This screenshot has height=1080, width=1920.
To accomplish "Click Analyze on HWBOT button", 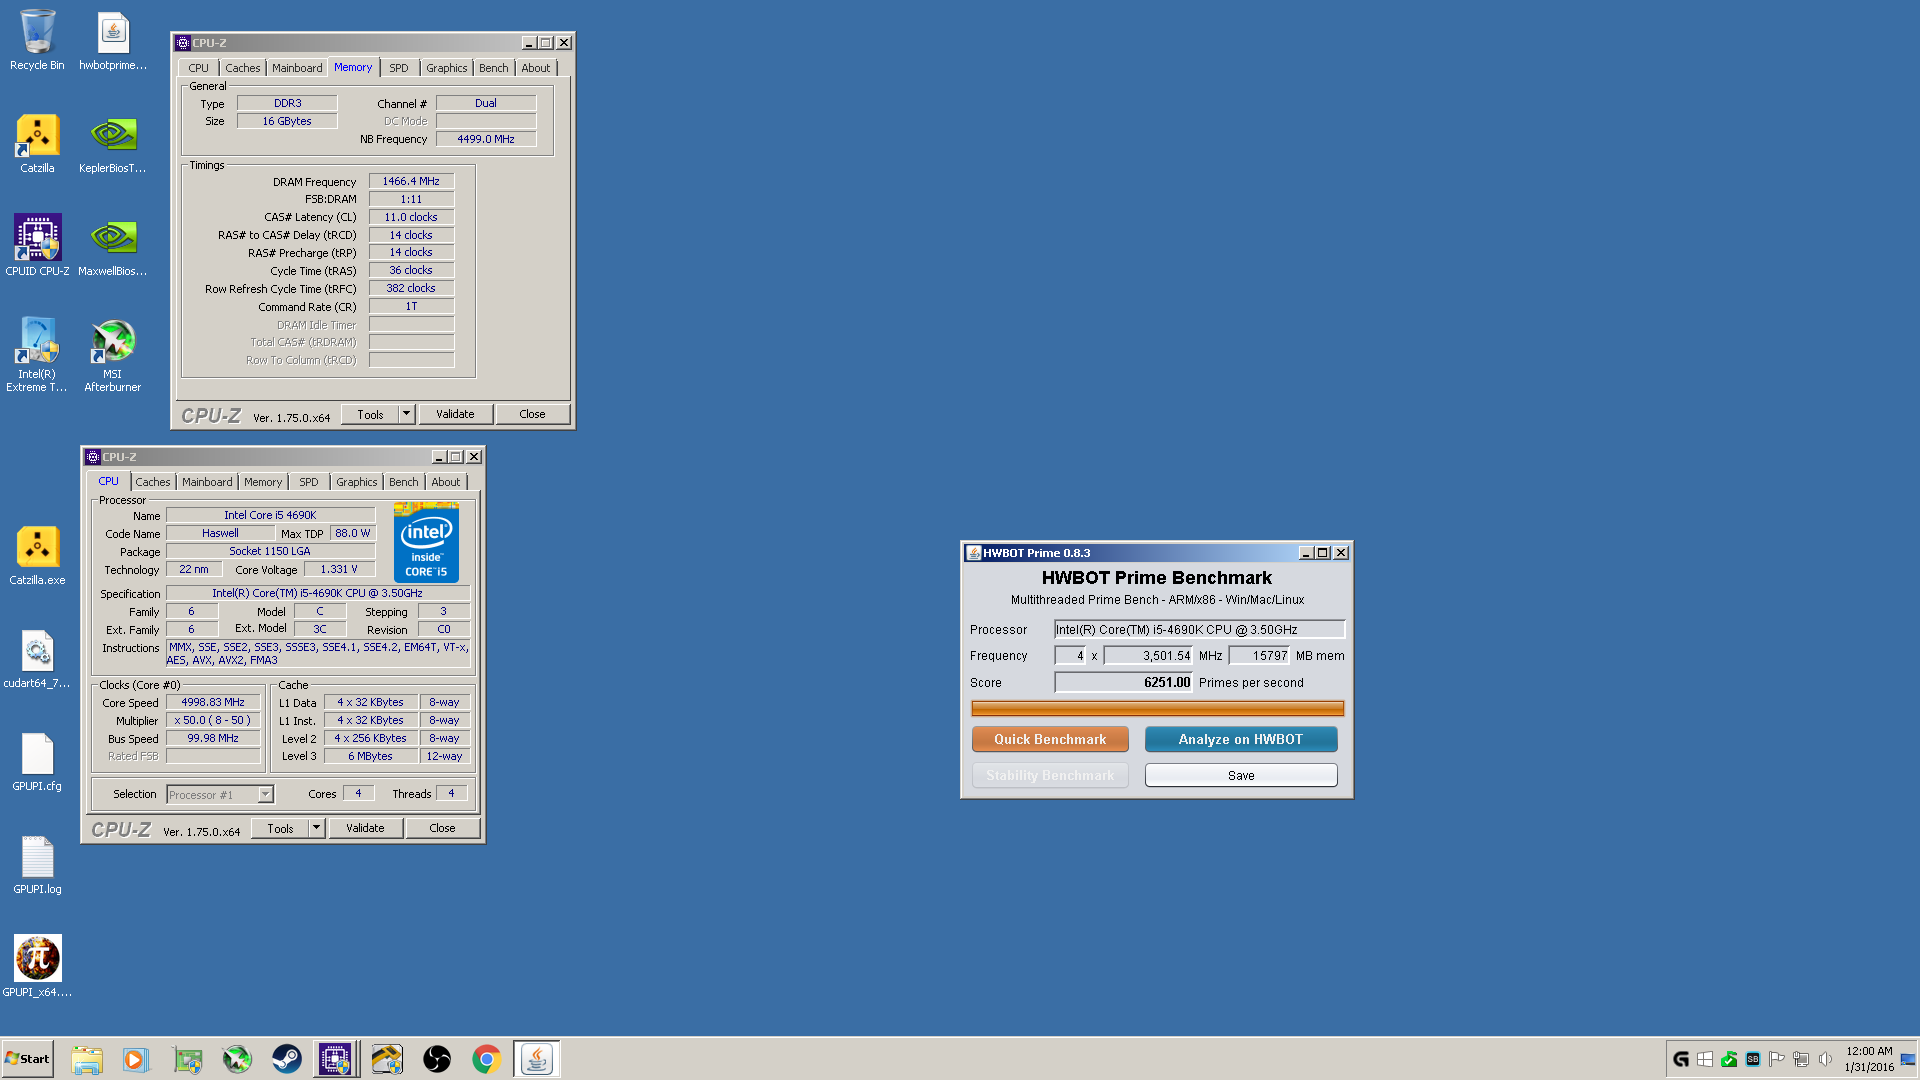I will (x=1240, y=739).
